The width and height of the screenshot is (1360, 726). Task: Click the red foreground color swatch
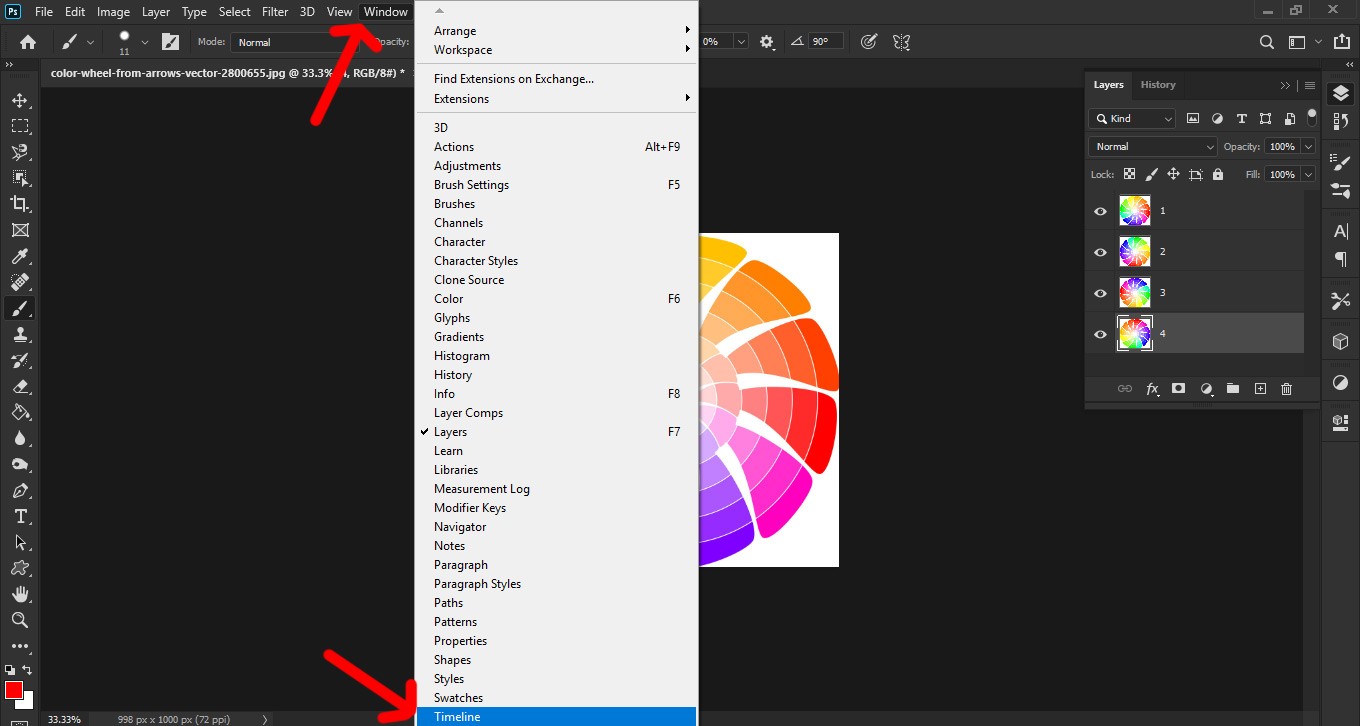pos(14,690)
